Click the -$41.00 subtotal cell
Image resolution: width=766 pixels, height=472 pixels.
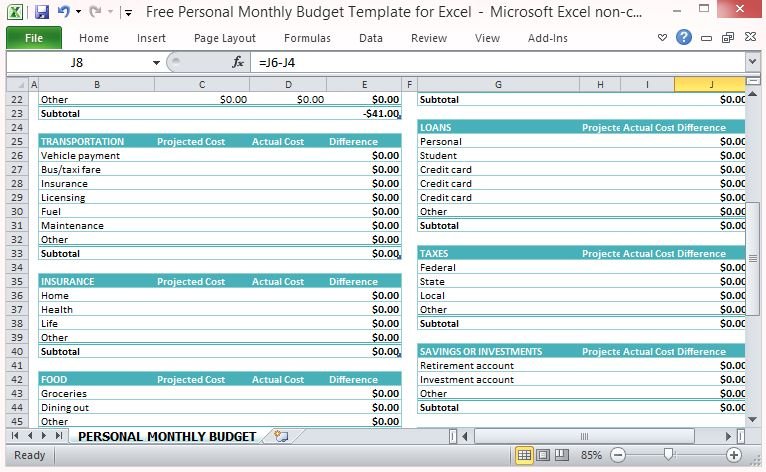[x=363, y=113]
